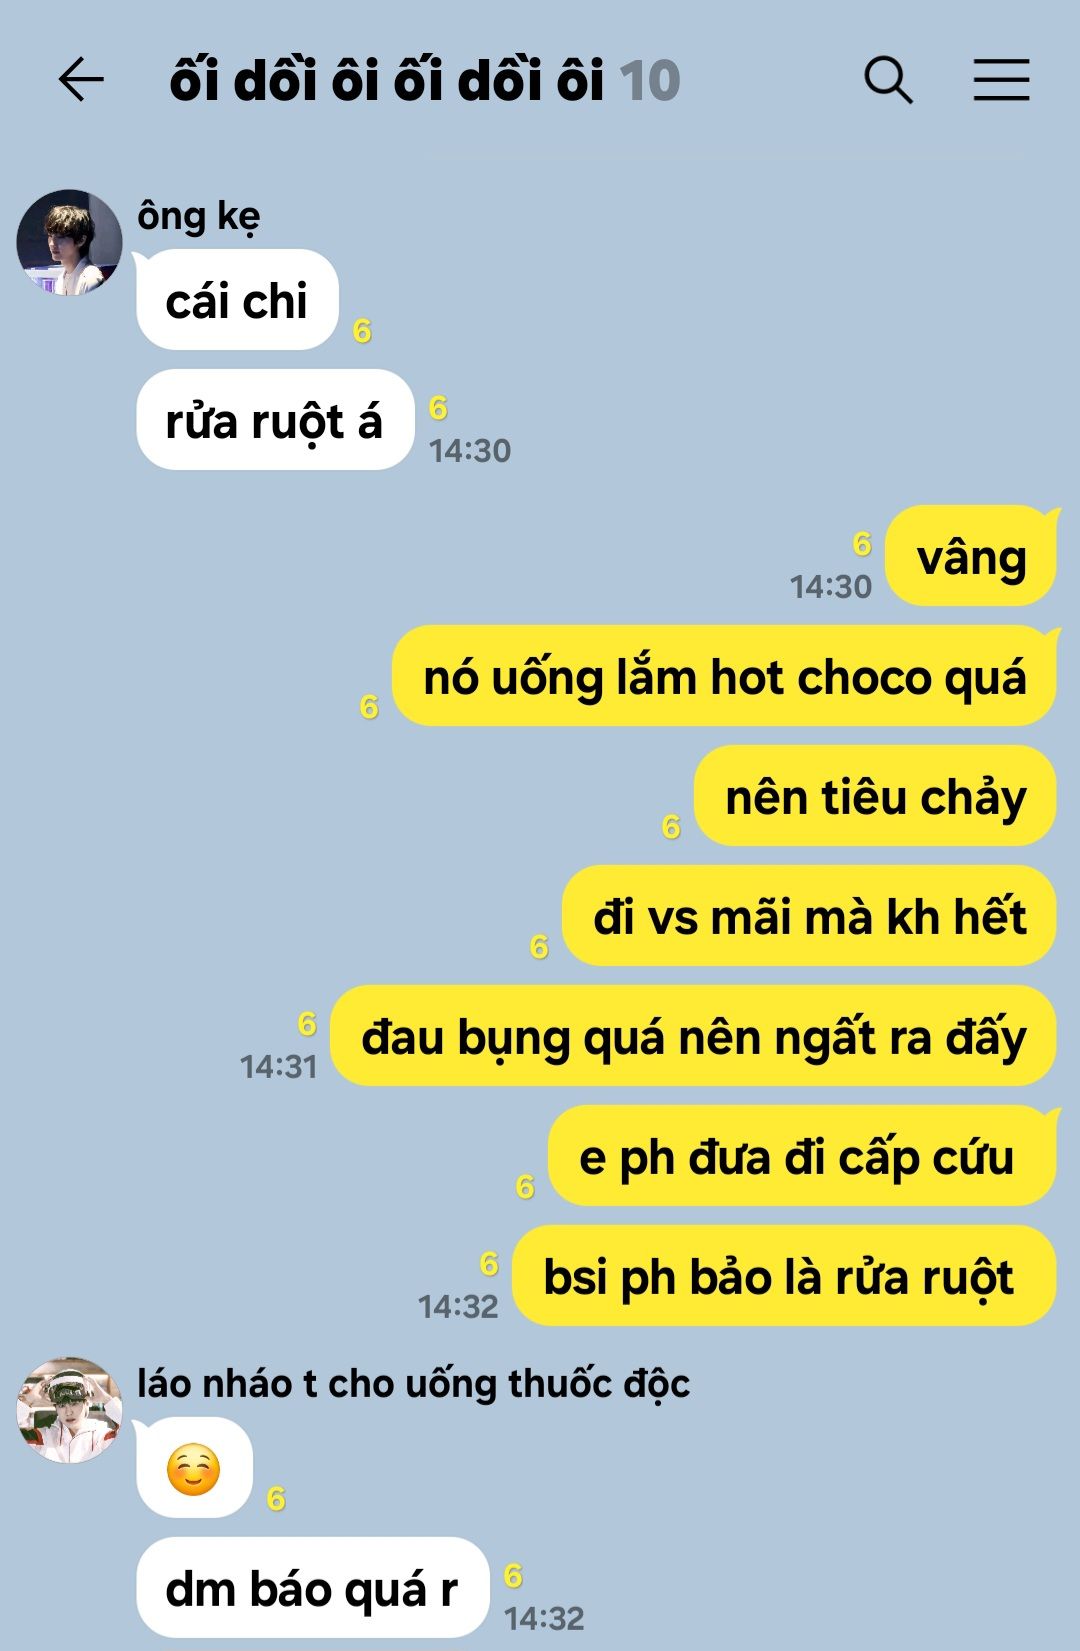1080x1651 pixels.
Task: Select the "cái chi" message bubble
Action: click(x=237, y=300)
